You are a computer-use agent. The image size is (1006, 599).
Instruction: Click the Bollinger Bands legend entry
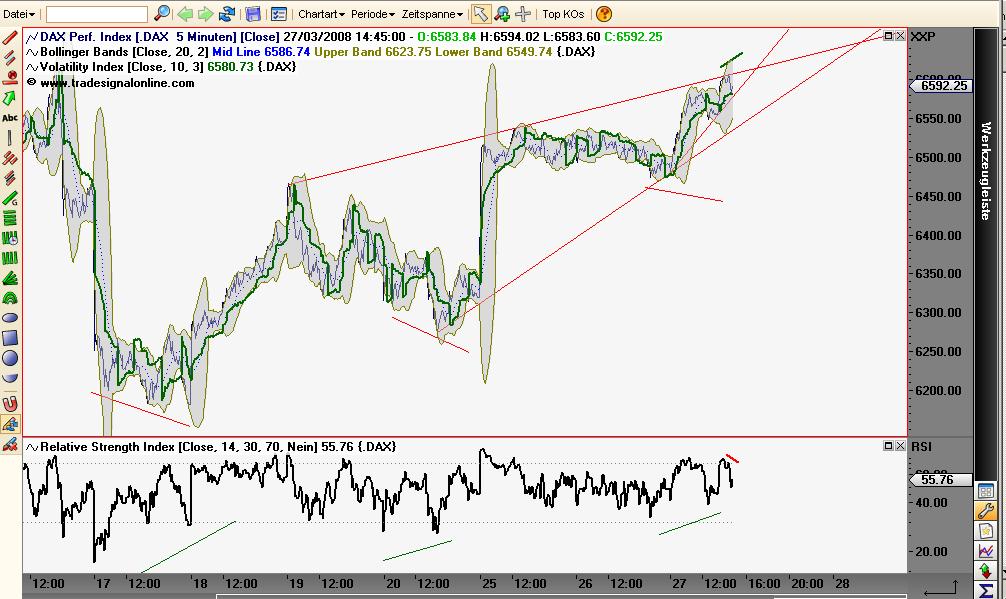coord(311,51)
